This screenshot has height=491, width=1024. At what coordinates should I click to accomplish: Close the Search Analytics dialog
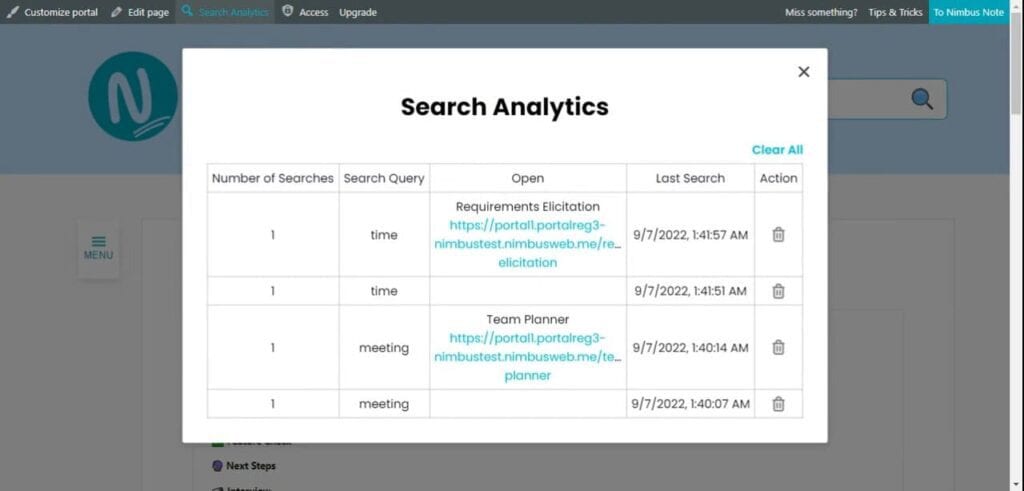pos(804,72)
